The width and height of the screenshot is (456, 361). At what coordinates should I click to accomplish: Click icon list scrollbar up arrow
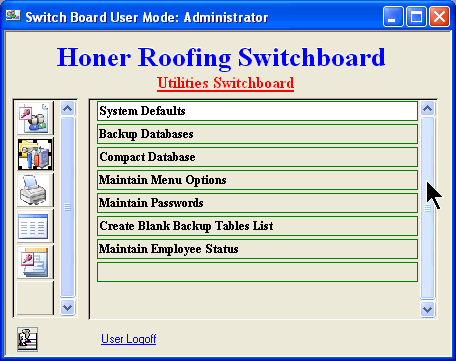68,108
